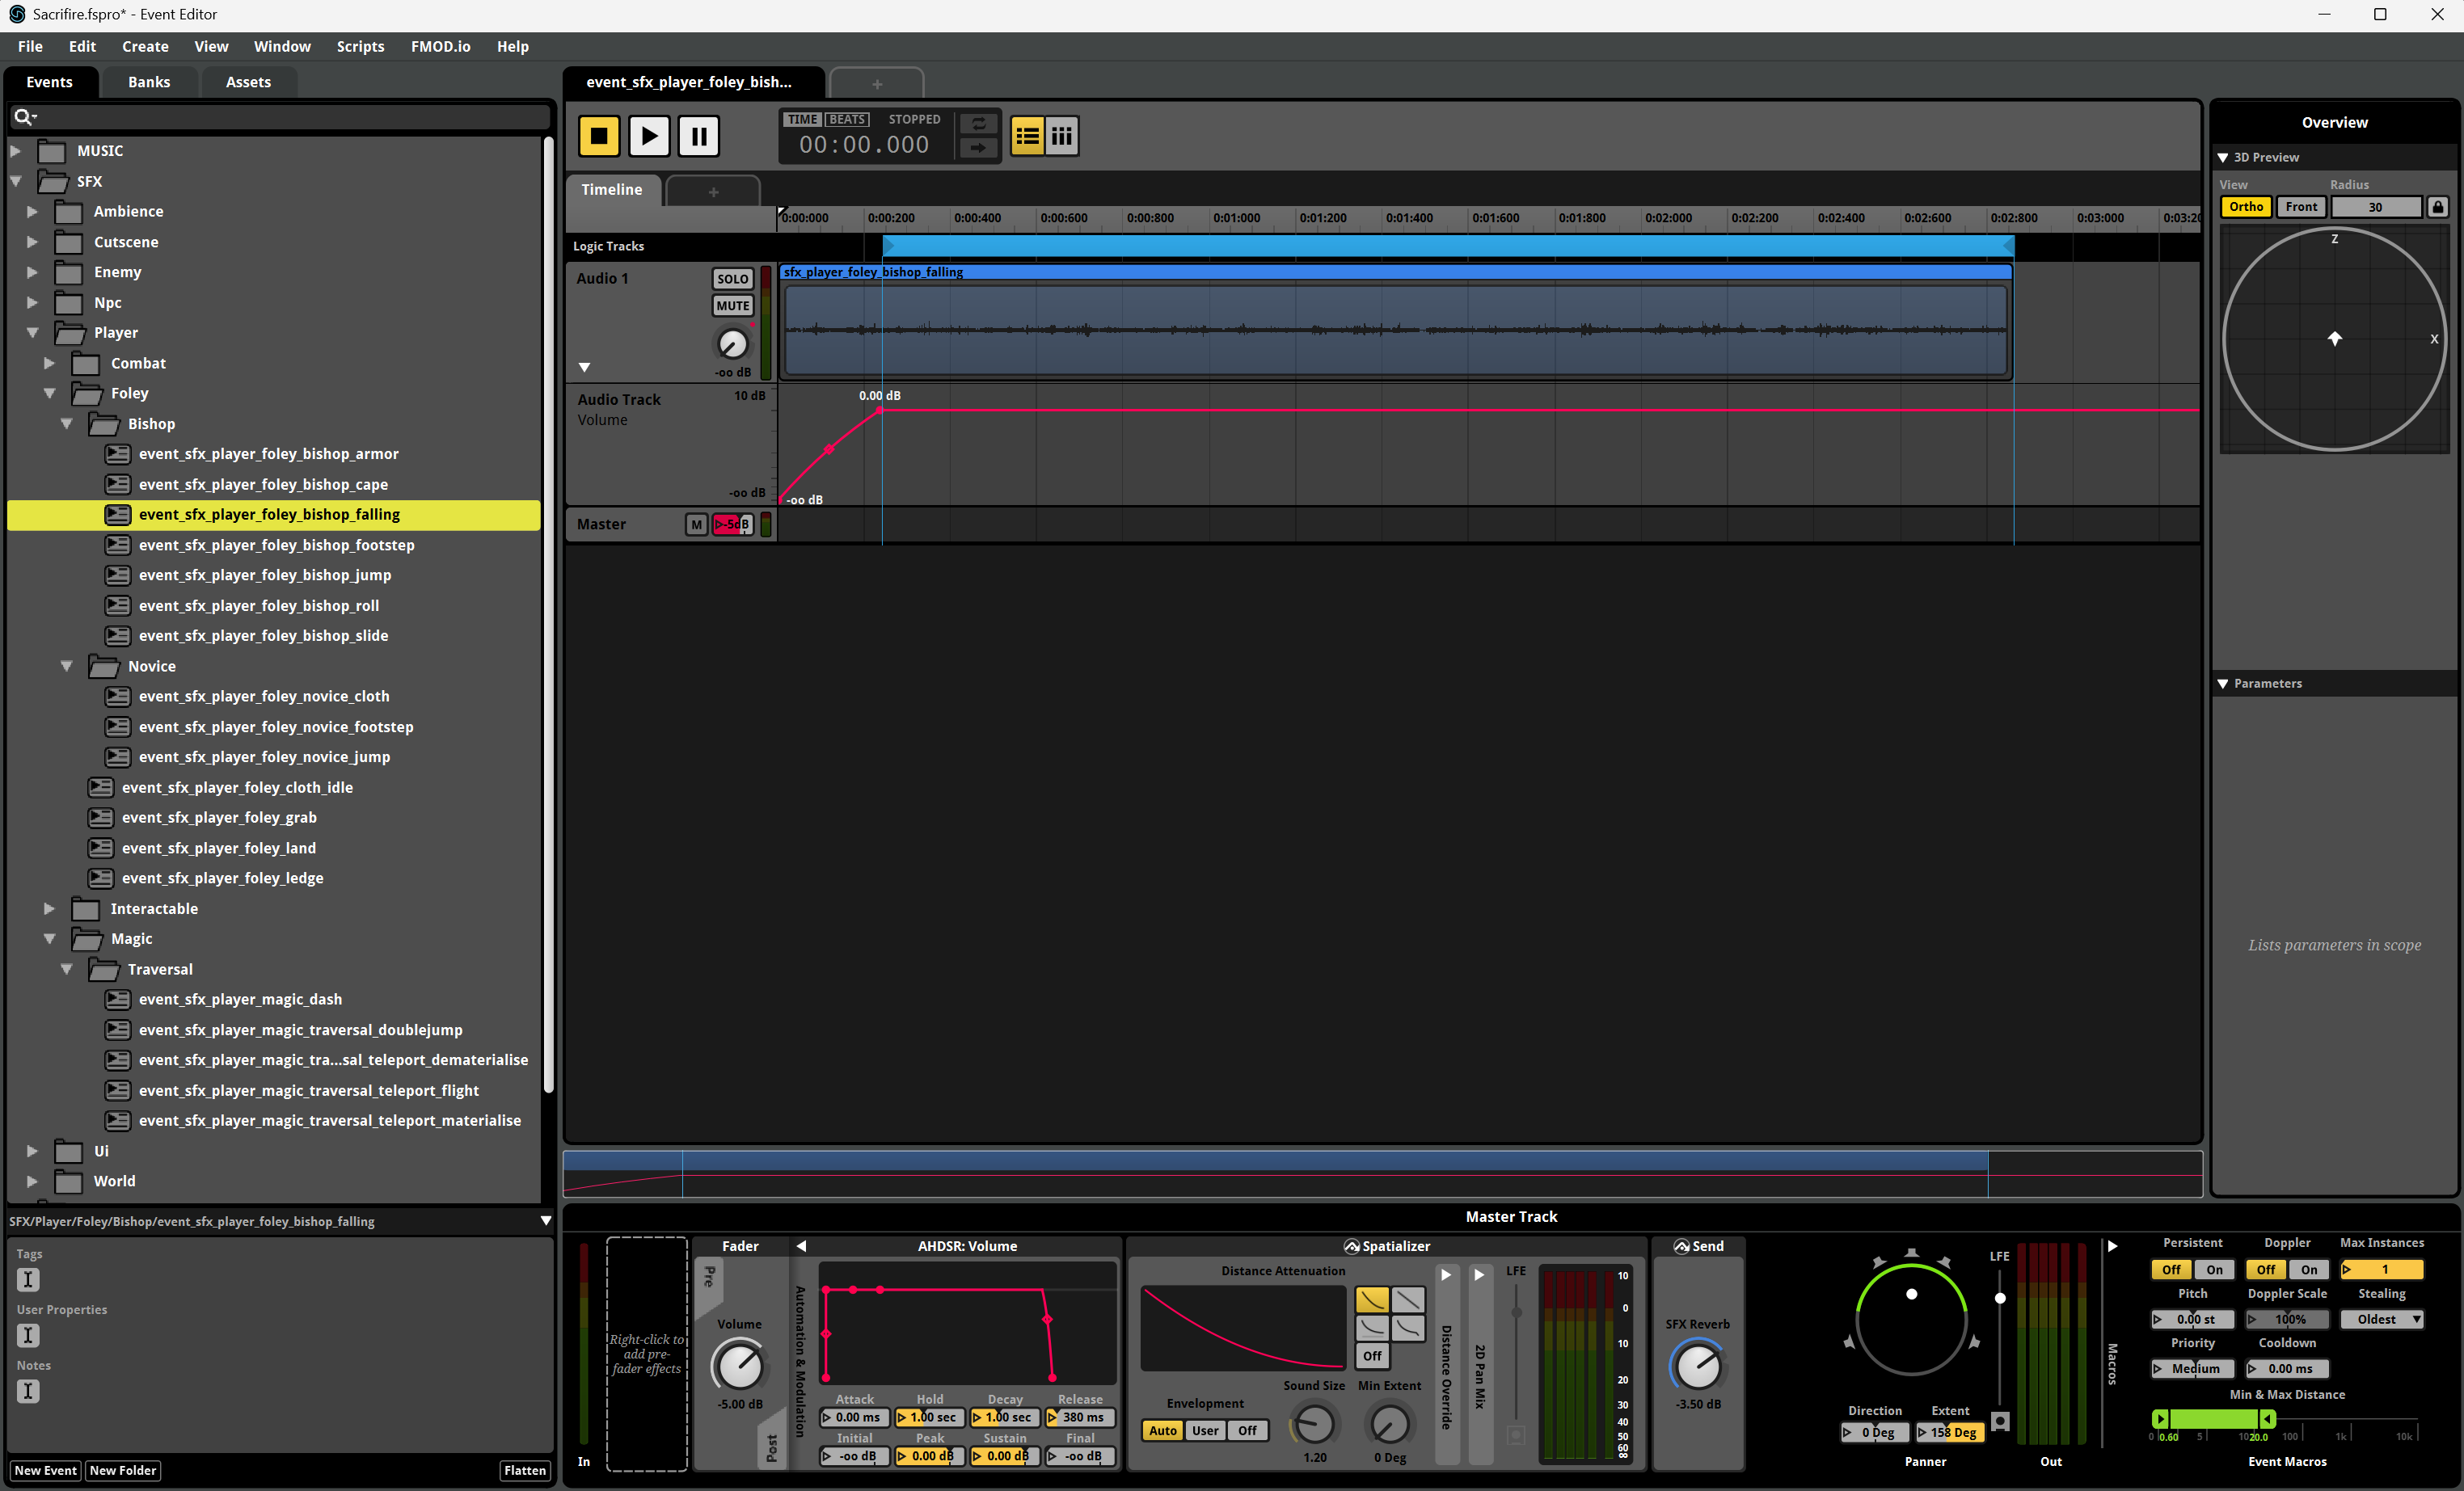This screenshot has width=2464, height=1491.
Task: Adjust the Fader Volume knob
Action: pos(739,1366)
